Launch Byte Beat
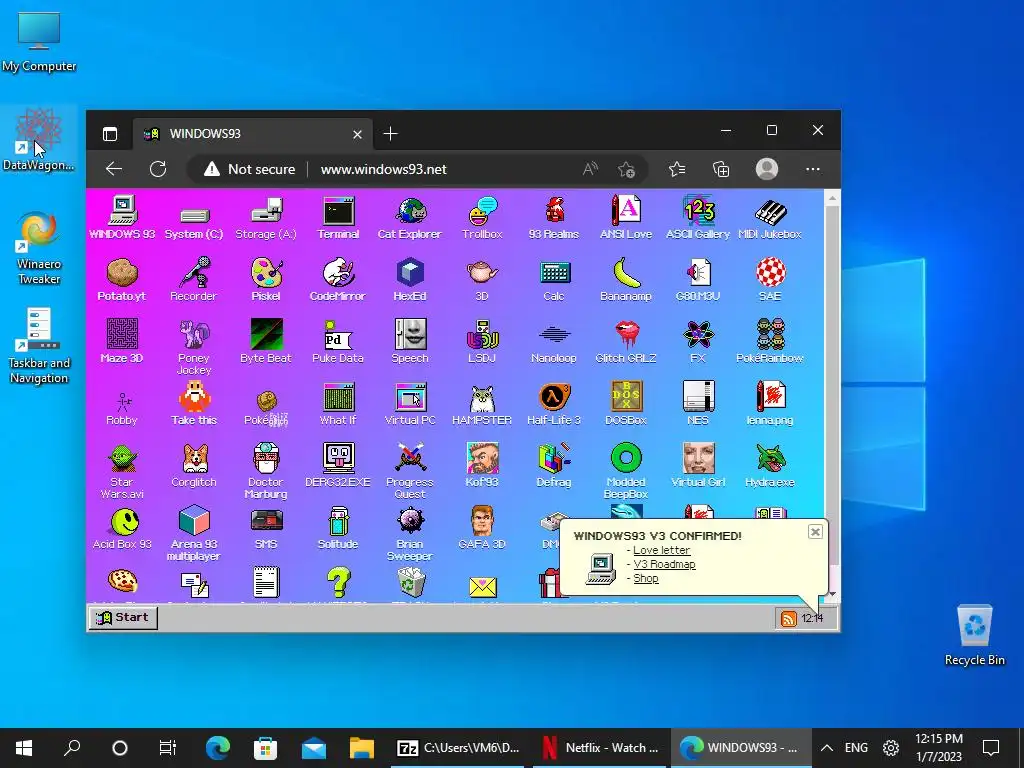 point(266,342)
